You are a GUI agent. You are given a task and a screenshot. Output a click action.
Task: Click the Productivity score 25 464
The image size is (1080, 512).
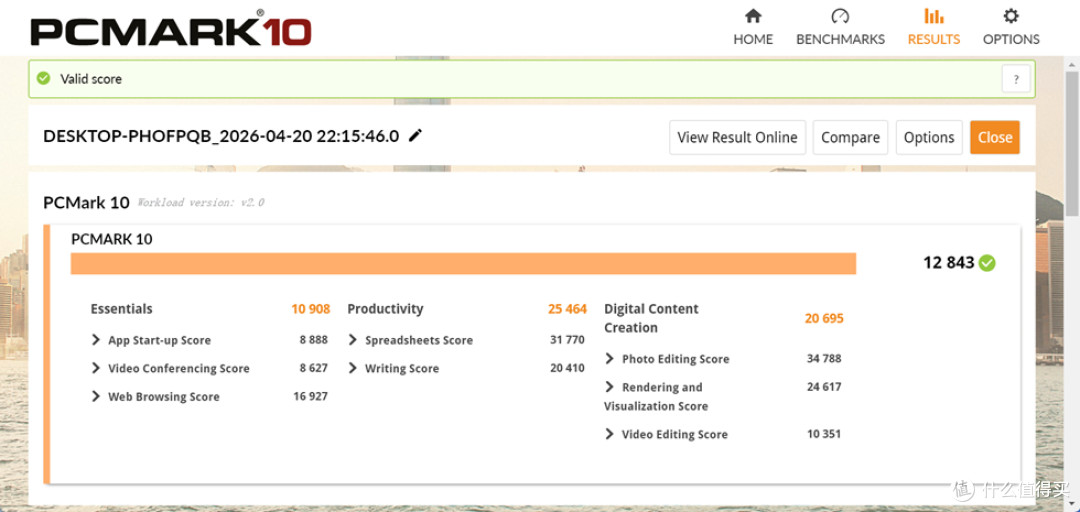coord(568,309)
